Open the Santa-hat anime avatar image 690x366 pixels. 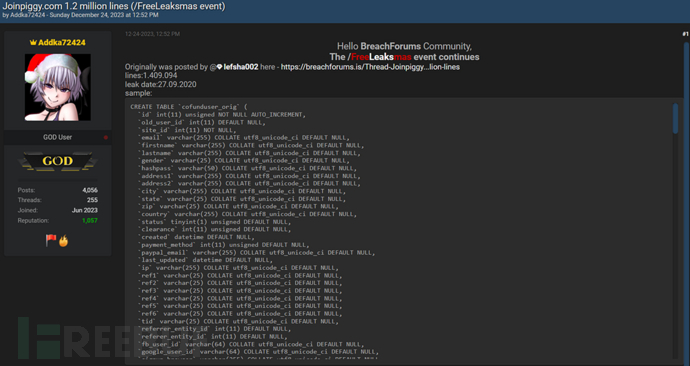[58, 87]
